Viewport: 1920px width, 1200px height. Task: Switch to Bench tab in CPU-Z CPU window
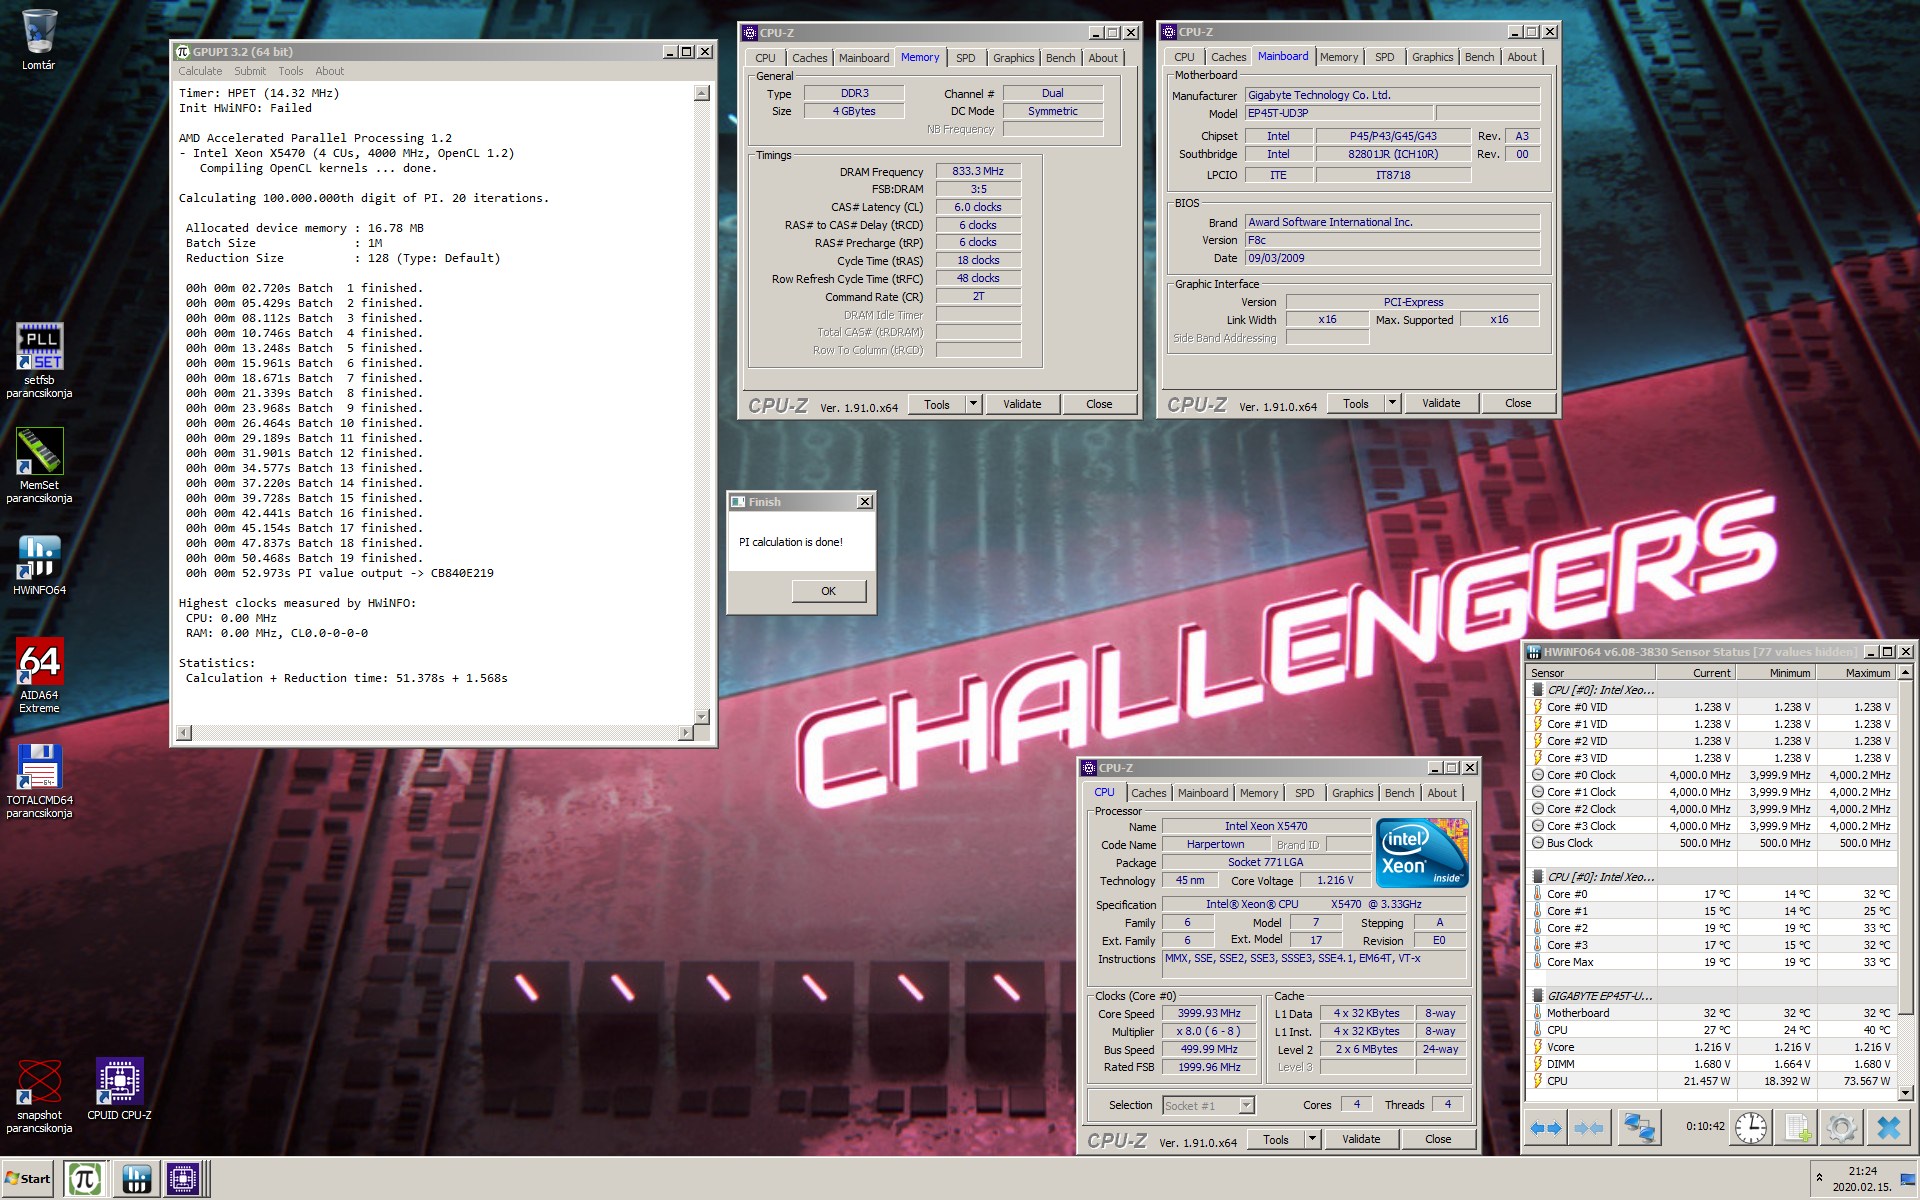tap(1399, 793)
